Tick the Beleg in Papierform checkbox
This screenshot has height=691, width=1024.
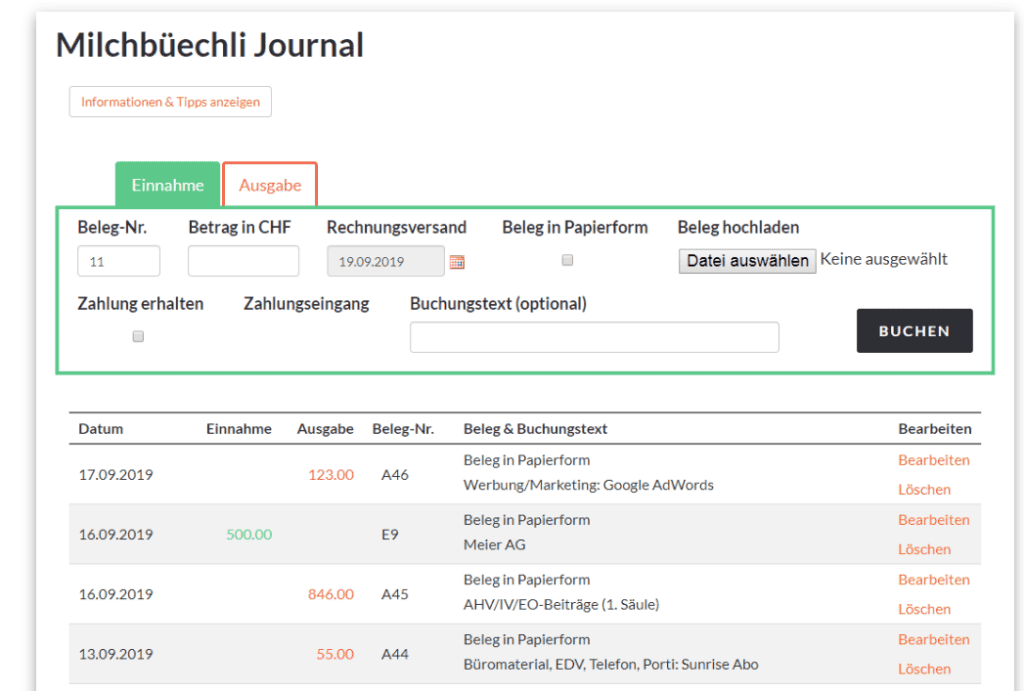pos(567,260)
